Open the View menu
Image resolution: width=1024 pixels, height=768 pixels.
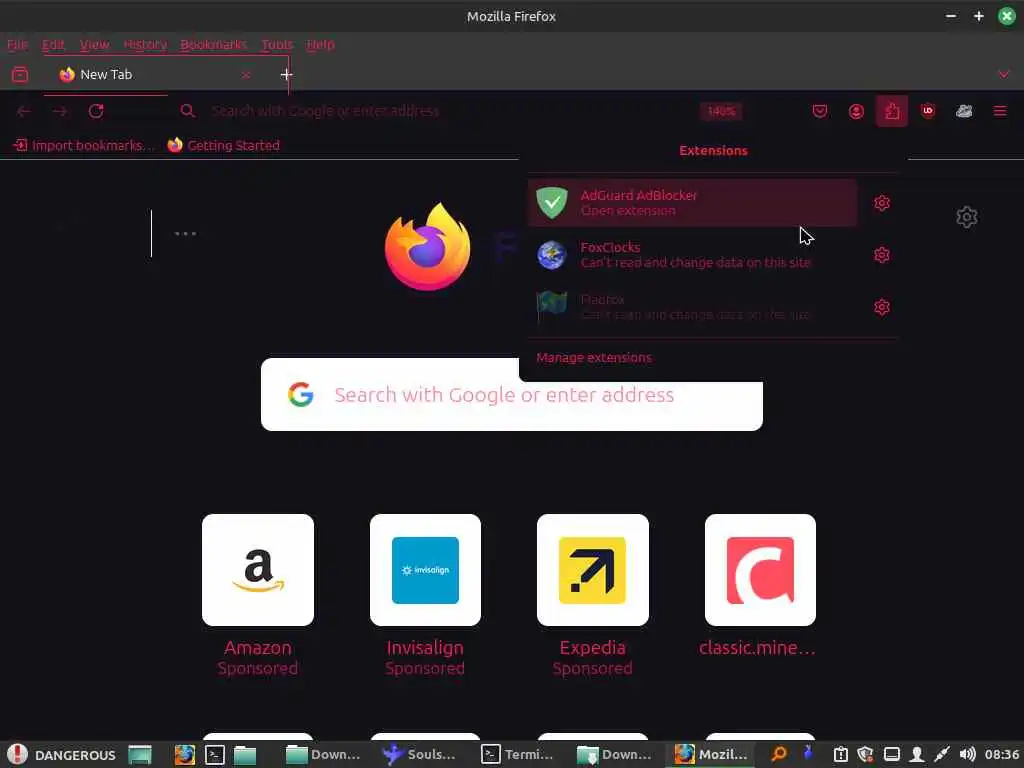click(95, 44)
